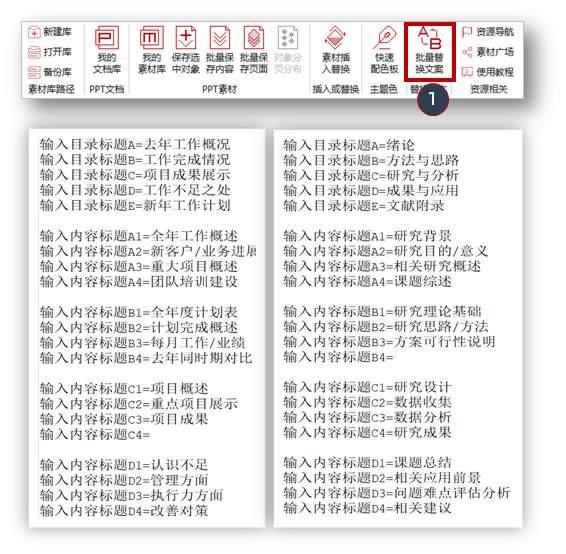
Task: Click the 主题色 group label
Action: coord(384,89)
